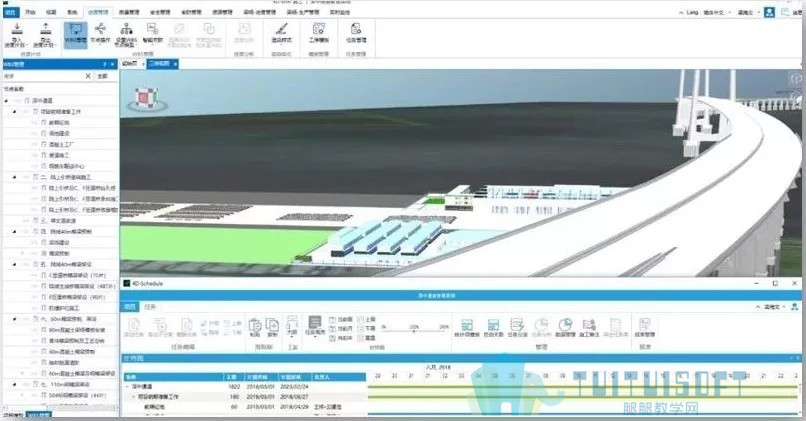Switch to the 实时监控 ribbon tab
Viewport: 806px width, 421px height.
pos(340,12)
